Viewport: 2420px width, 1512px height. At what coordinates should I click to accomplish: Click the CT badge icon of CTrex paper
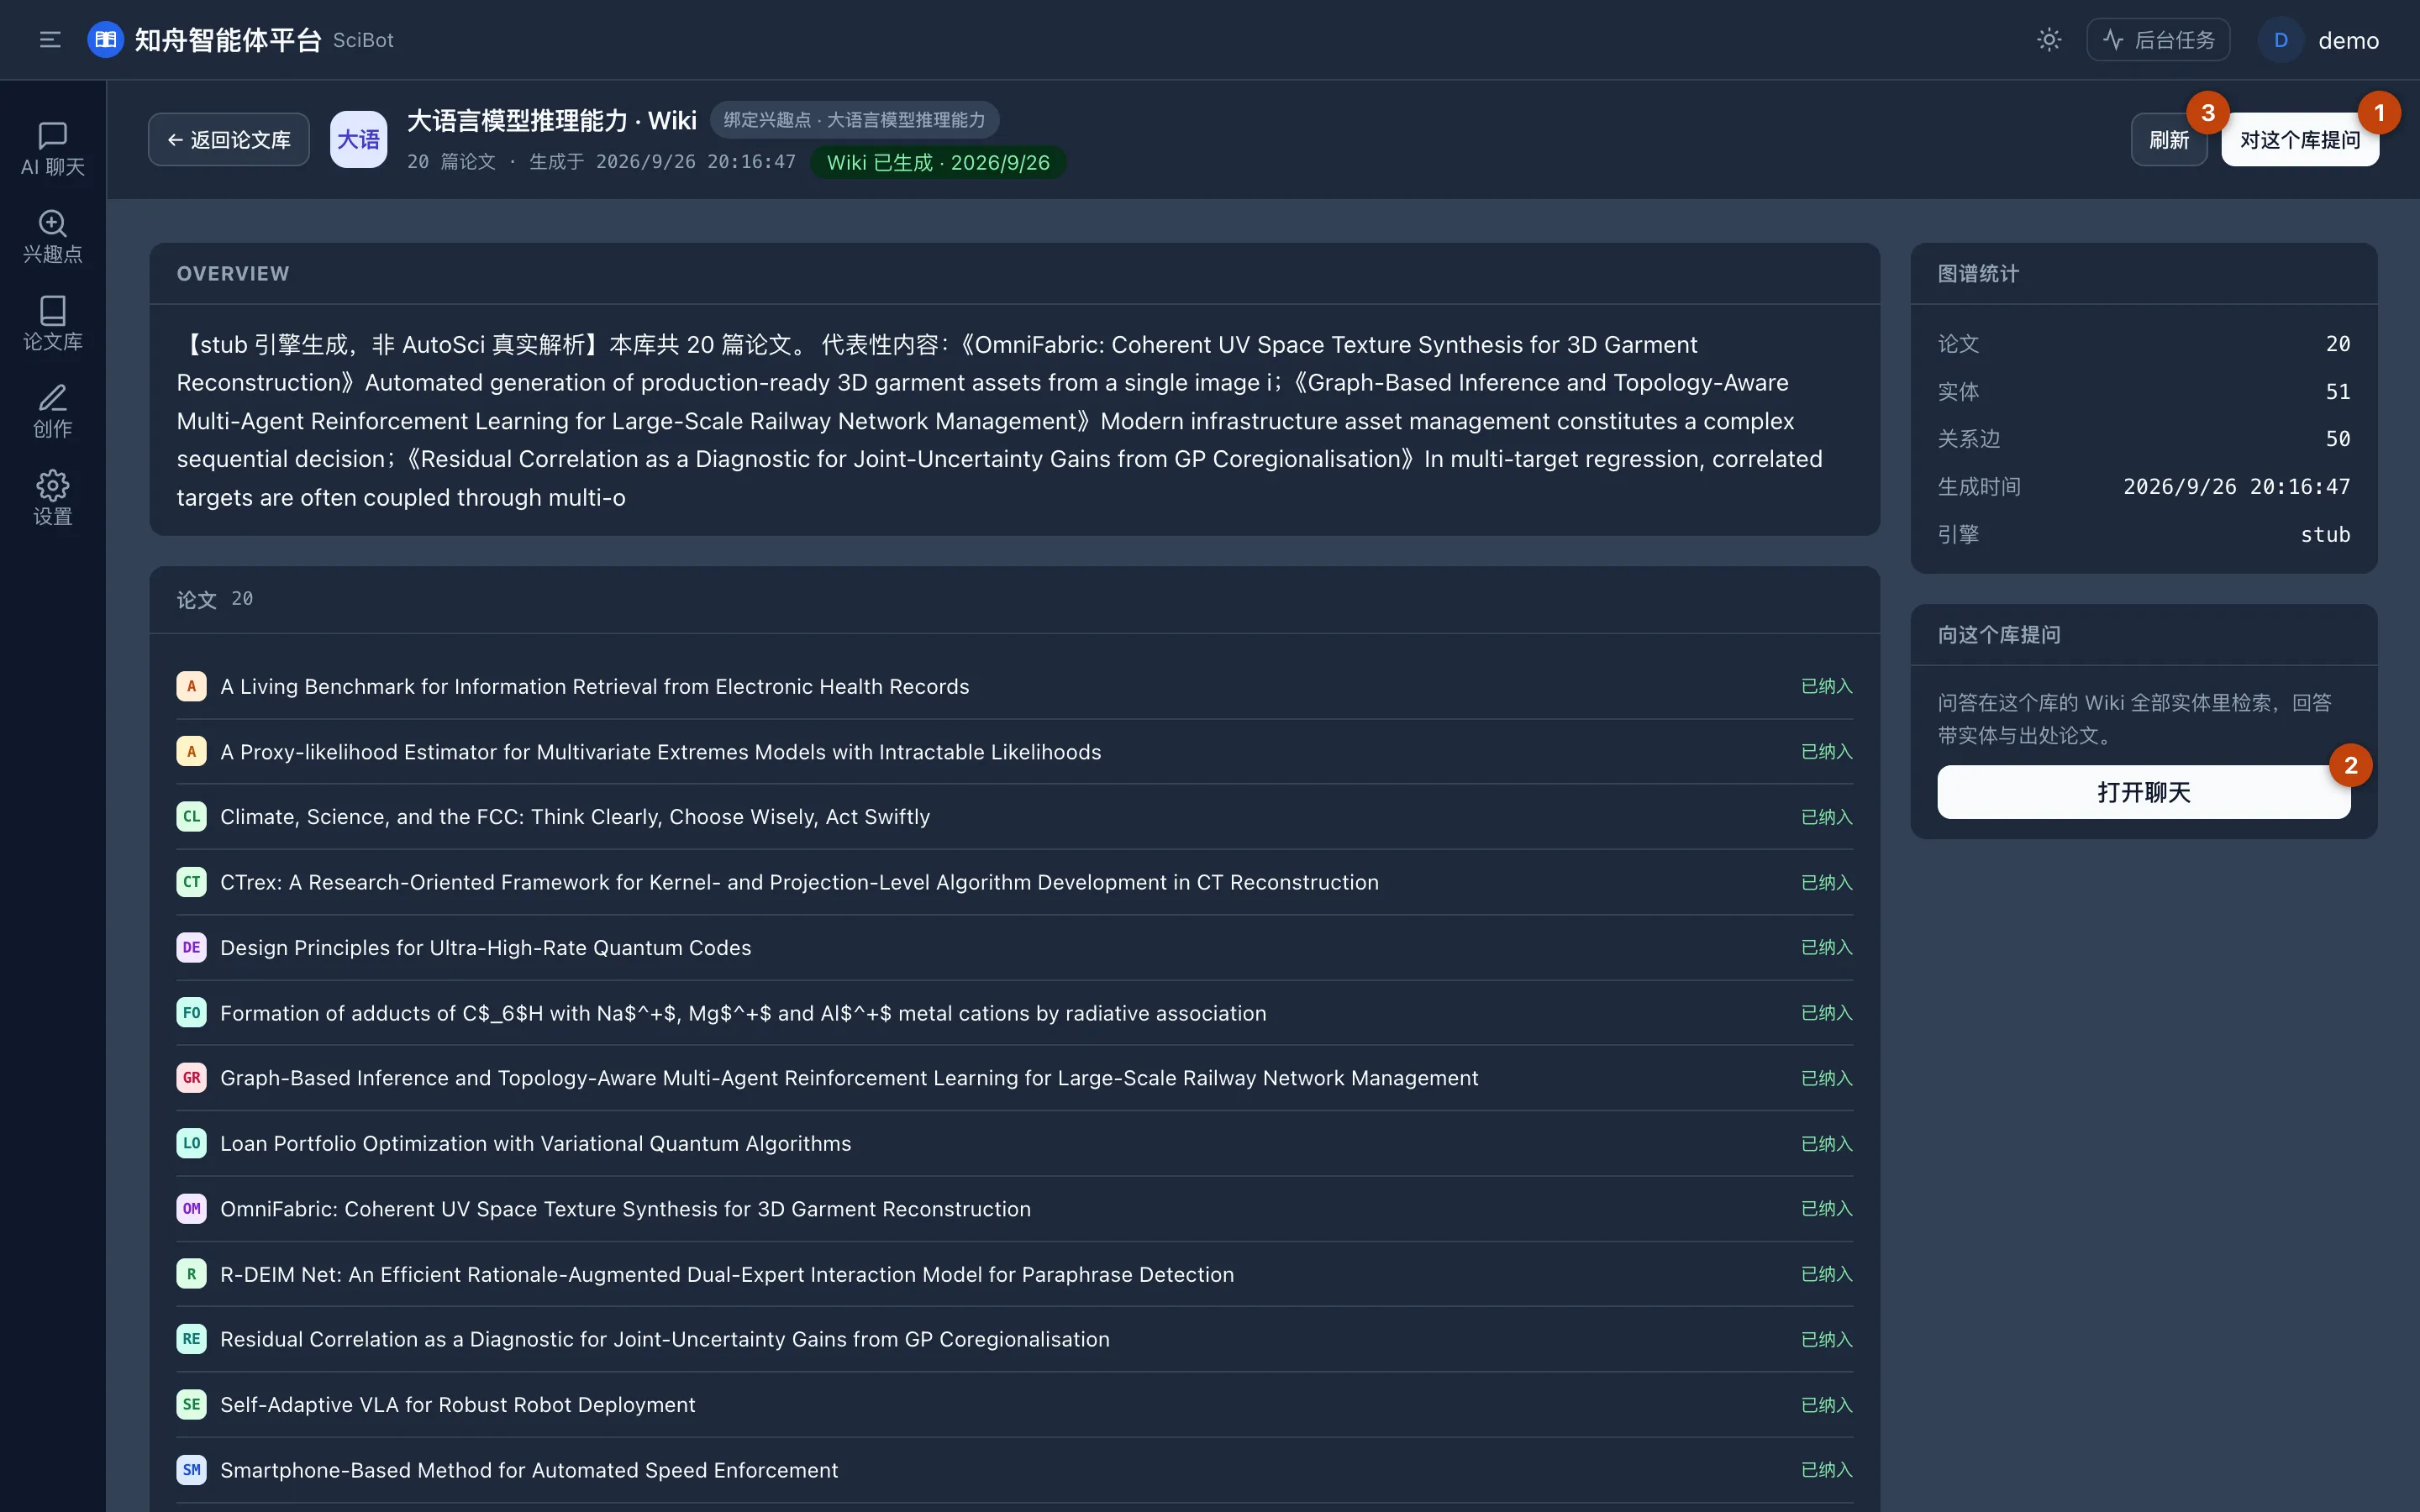[x=191, y=882]
